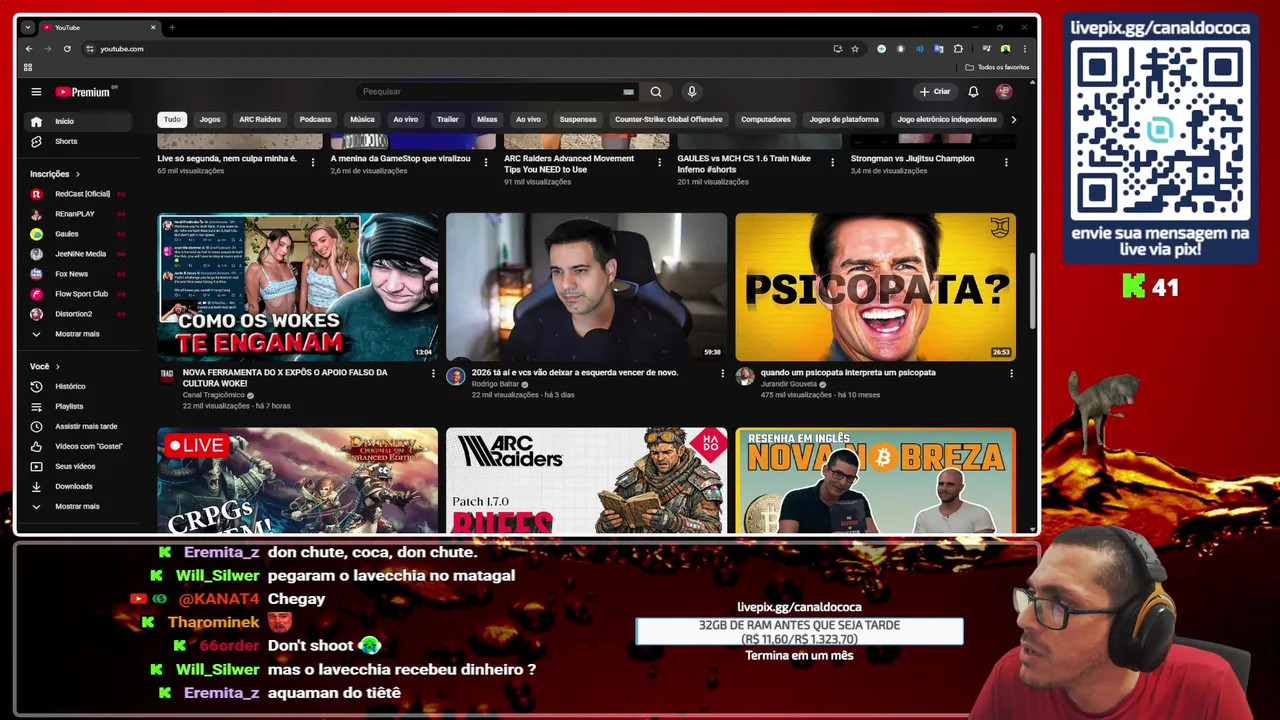This screenshot has height=720, width=1280.
Task: Select the Mixes filter chip
Action: pyautogui.click(x=487, y=119)
